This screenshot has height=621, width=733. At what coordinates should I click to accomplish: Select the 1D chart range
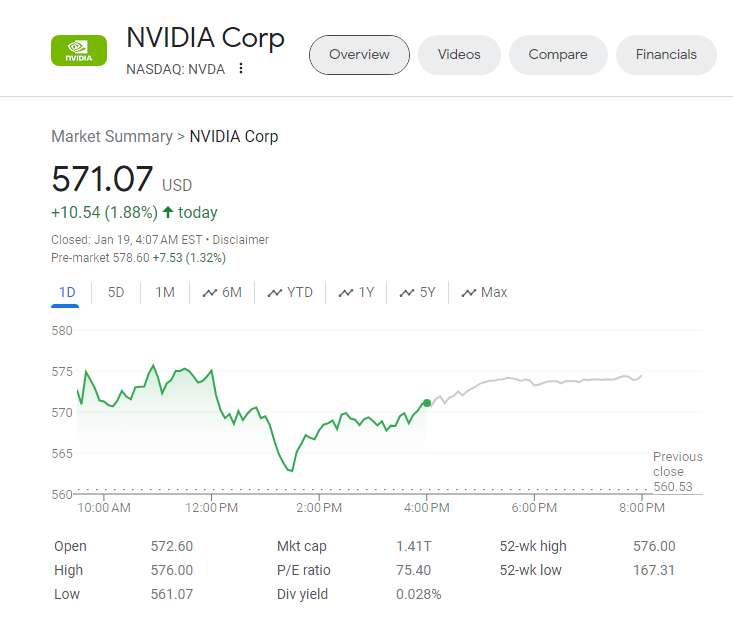[67, 292]
